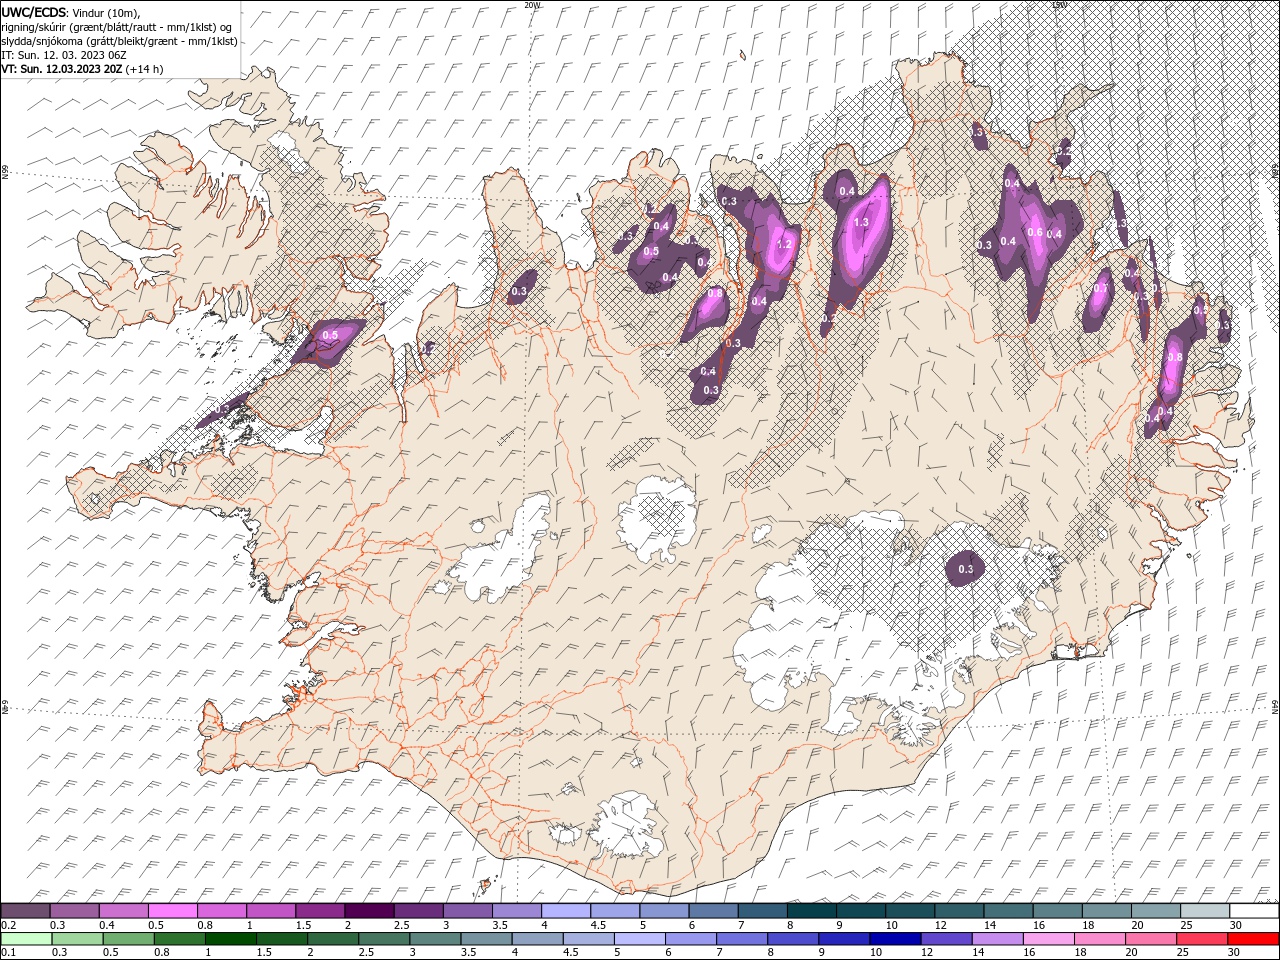Click the darkest green lower swatch between 1 and 1.5
1280x960 pixels.
[x=230, y=939]
